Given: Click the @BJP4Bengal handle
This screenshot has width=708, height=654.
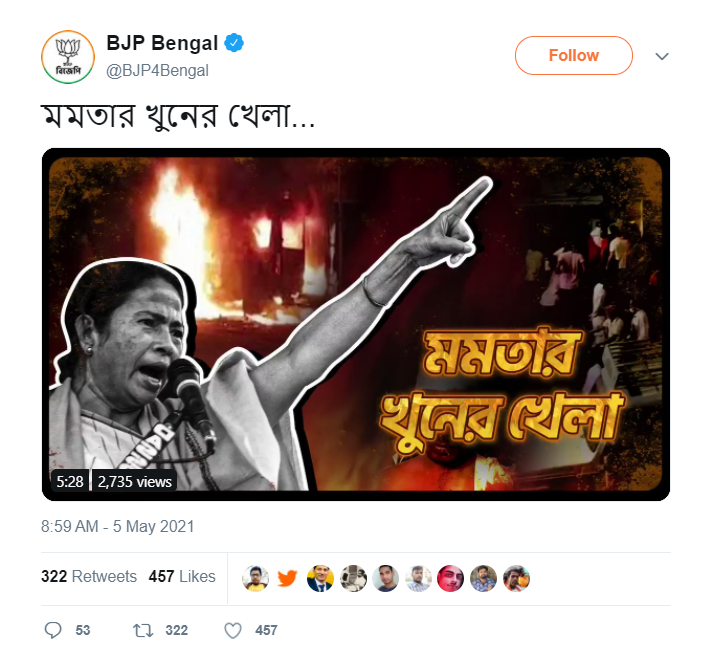Looking at the screenshot, I should (x=157, y=70).
